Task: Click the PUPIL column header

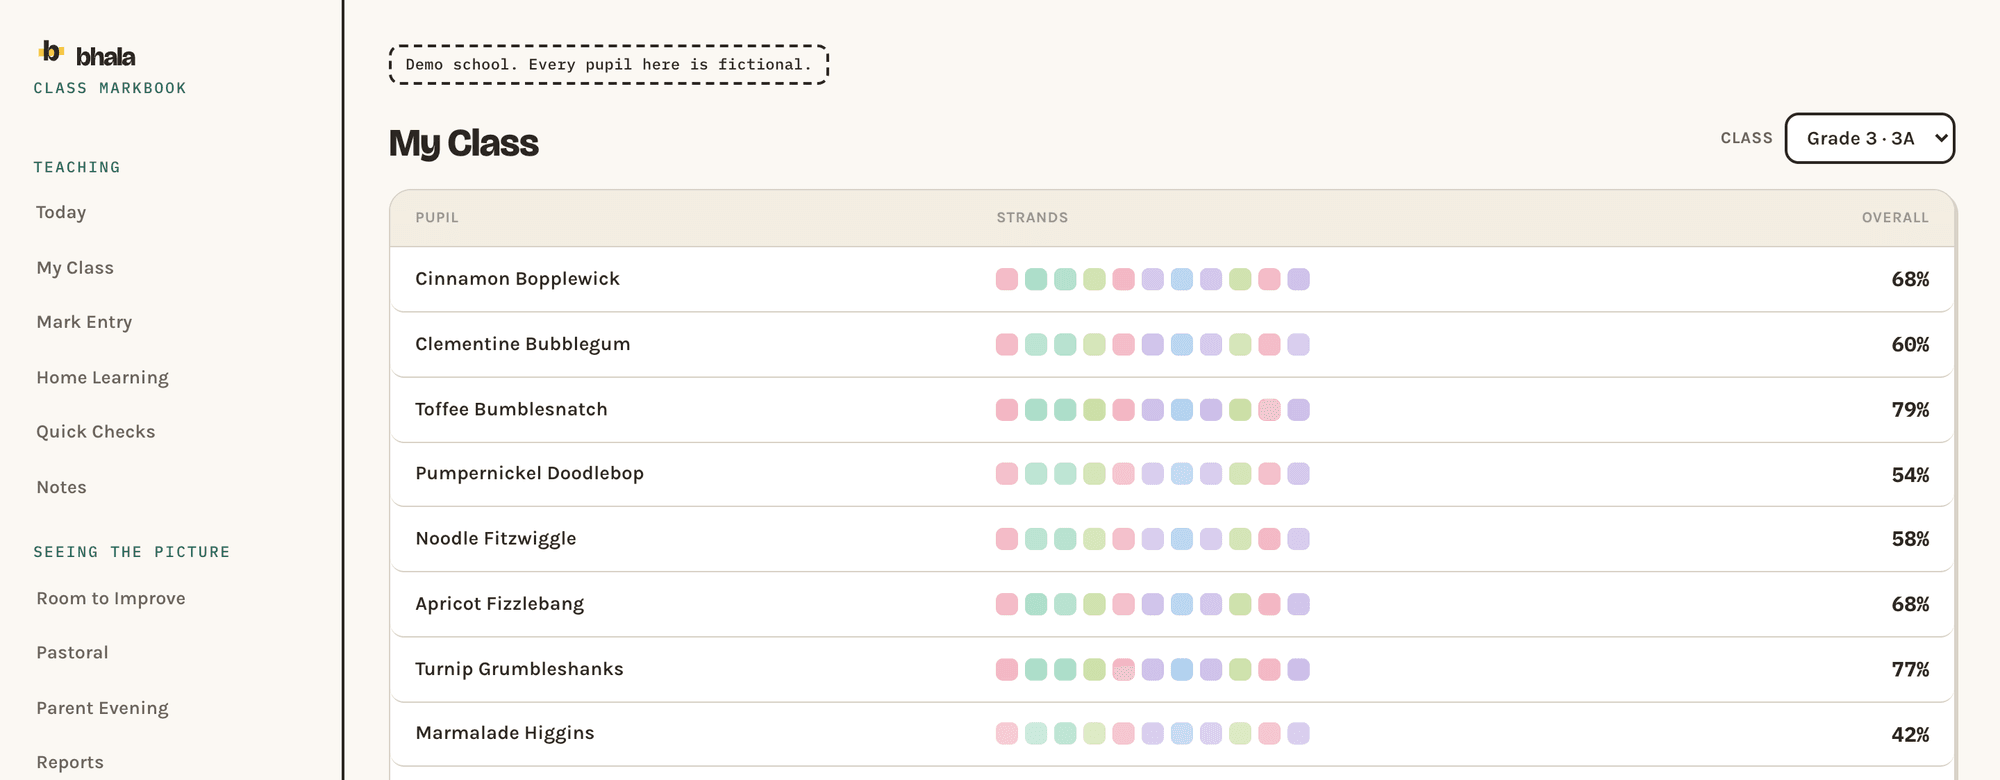Action: 437,218
